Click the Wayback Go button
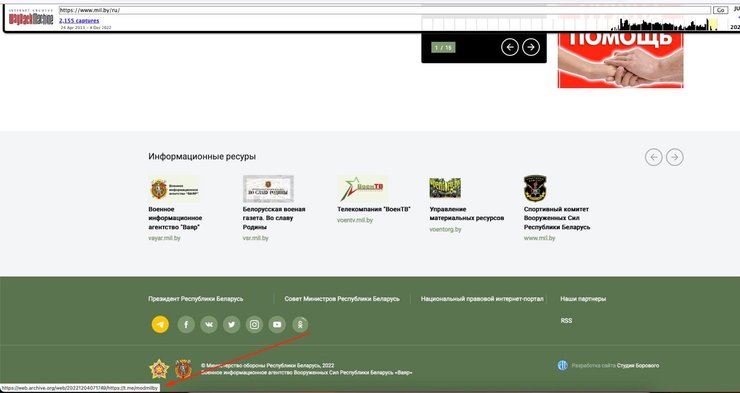 click(x=720, y=10)
